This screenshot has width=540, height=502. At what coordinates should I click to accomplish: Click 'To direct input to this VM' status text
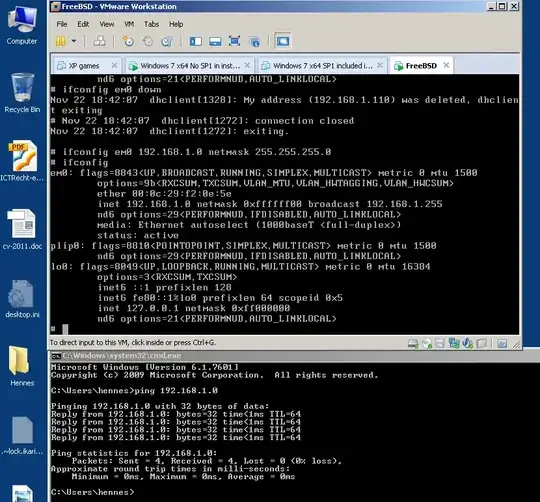pos(133,343)
